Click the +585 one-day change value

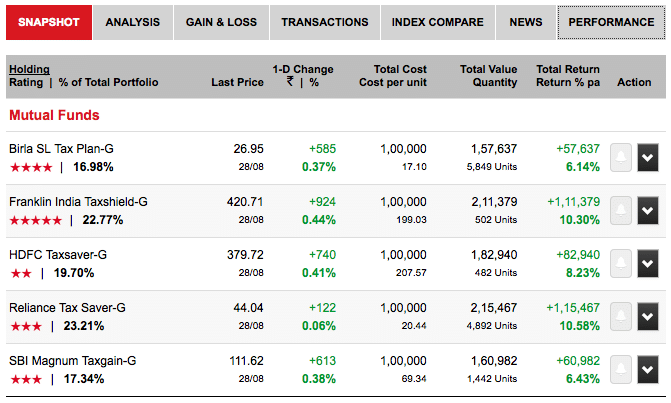click(x=322, y=149)
